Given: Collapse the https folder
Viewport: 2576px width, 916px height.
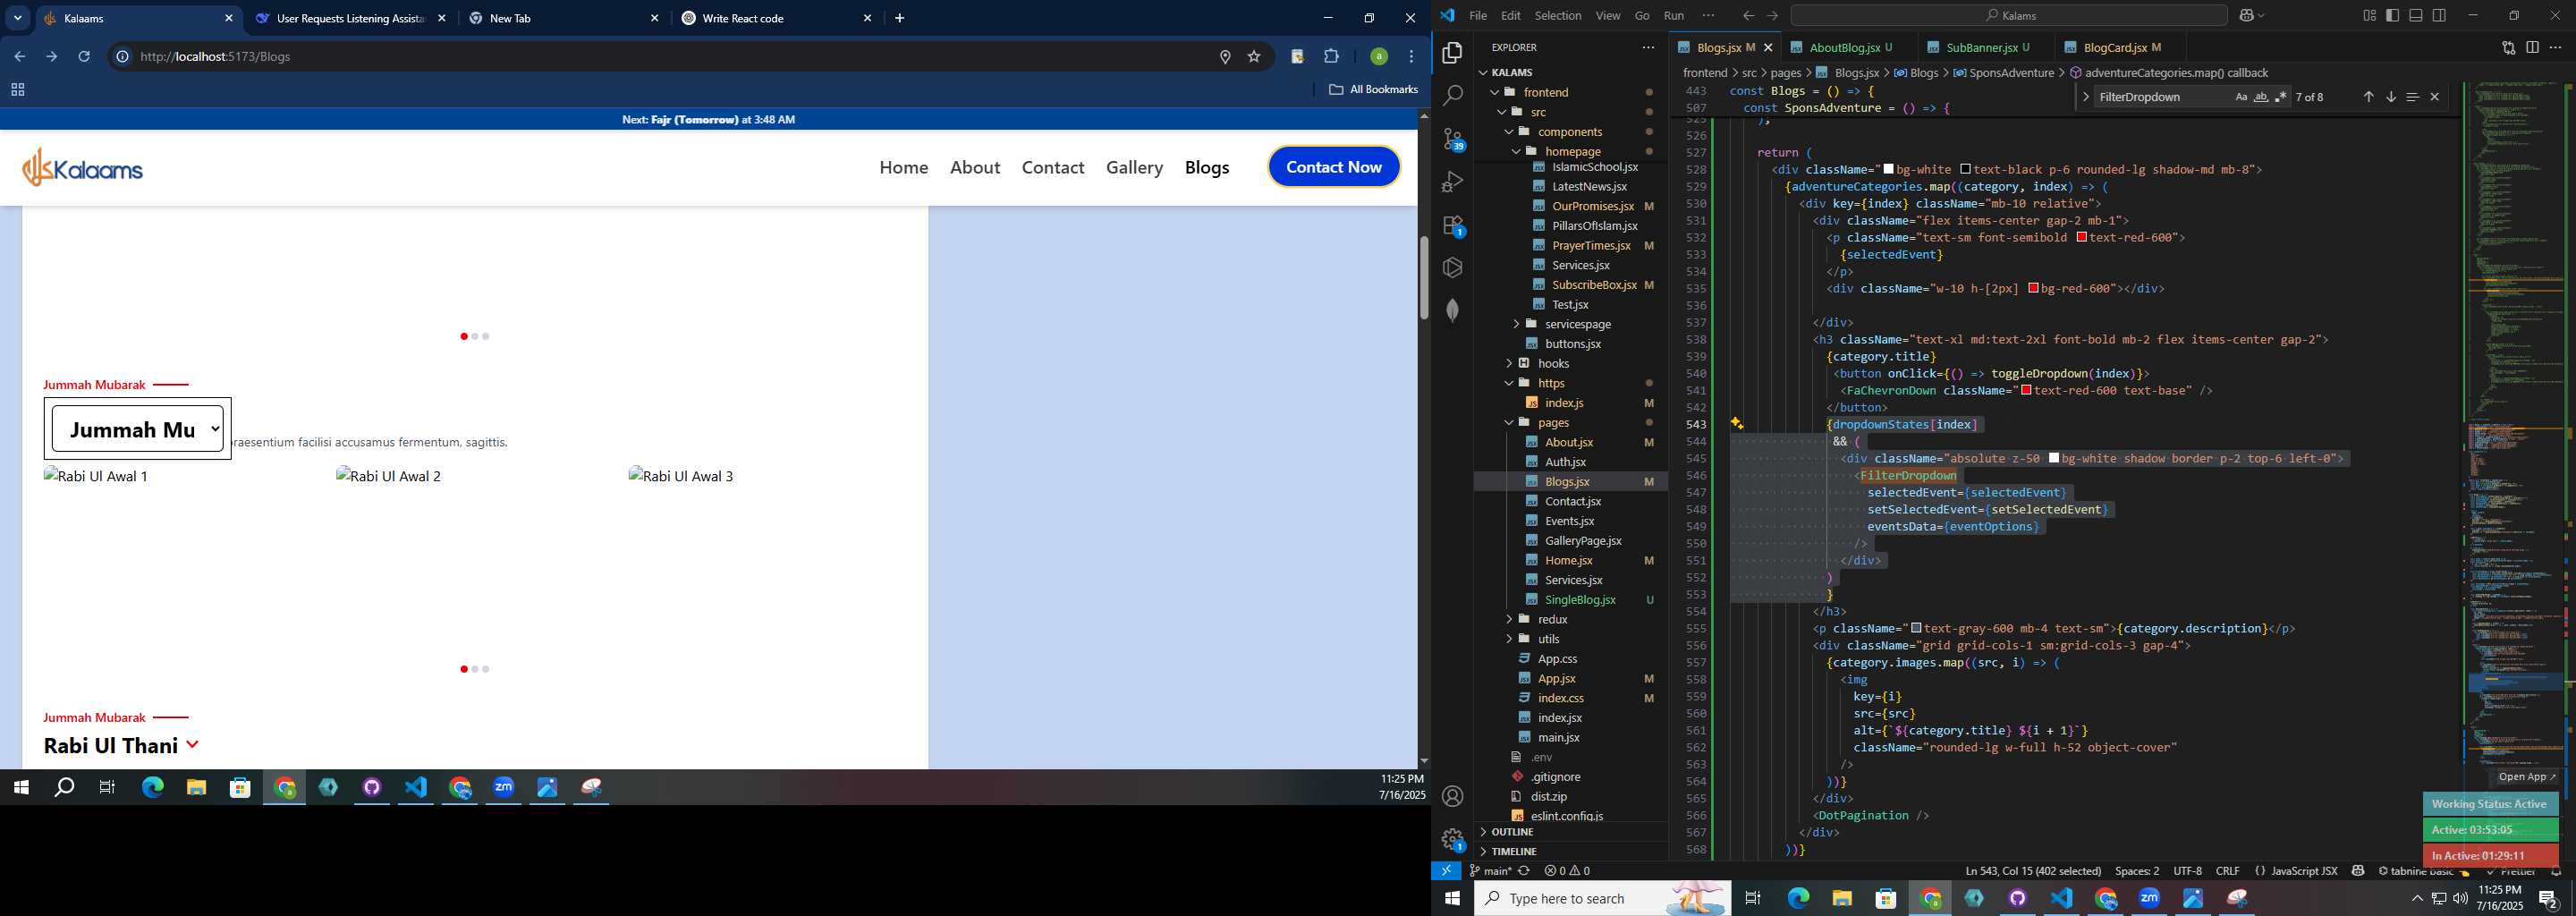Looking at the screenshot, I should pos(1550,383).
